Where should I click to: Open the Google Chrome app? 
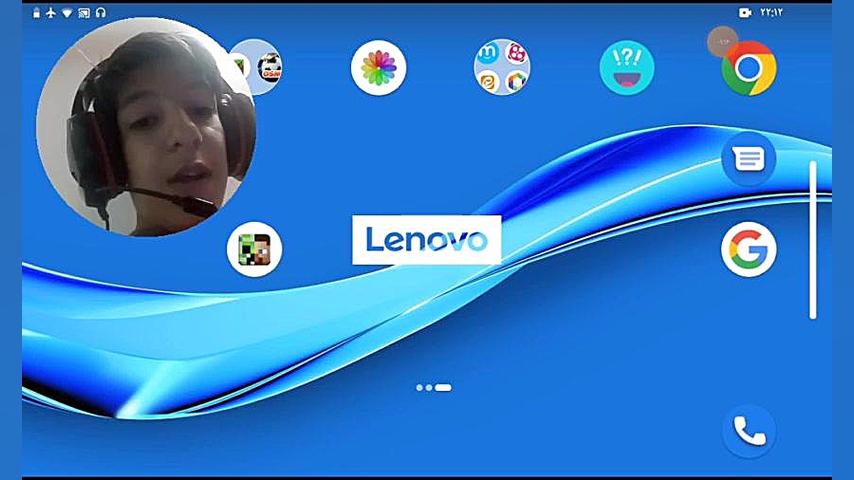(x=749, y=69)
